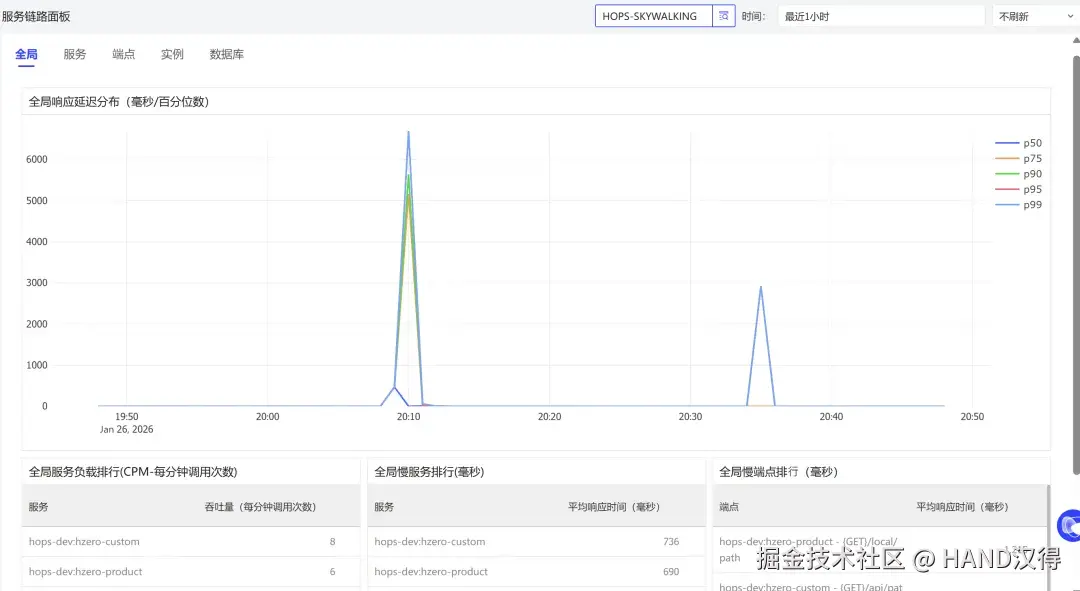
Task: Toggle the p99 legend series
Action: [x=1019, y=205]
